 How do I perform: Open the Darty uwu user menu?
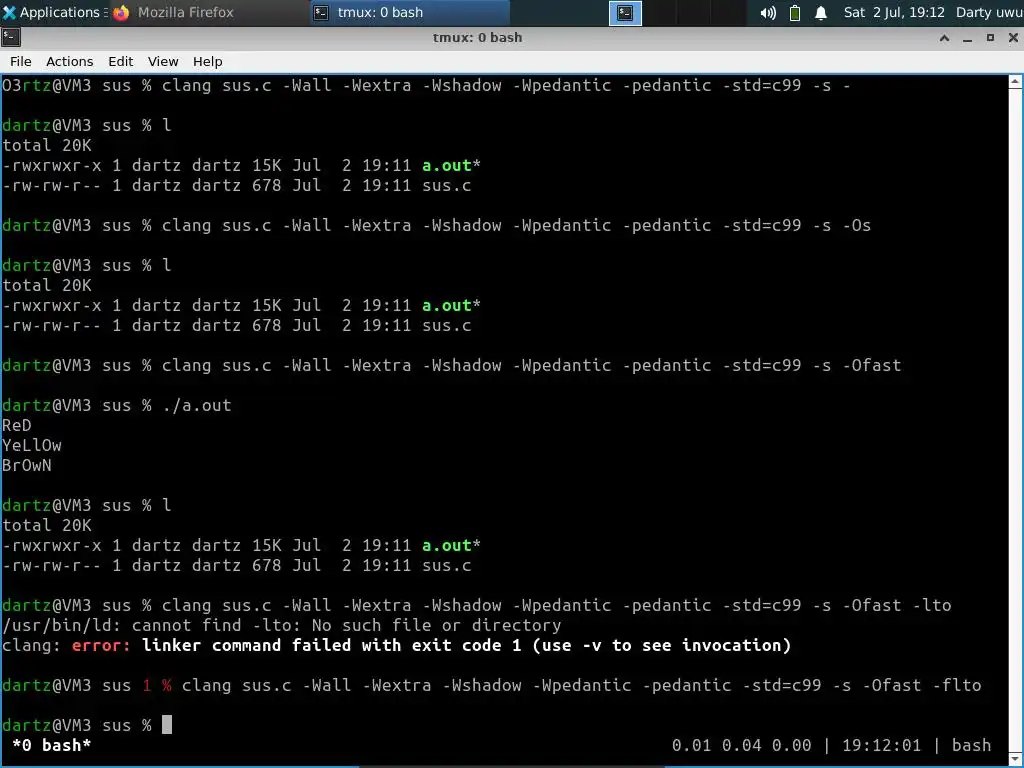[989, 12]
